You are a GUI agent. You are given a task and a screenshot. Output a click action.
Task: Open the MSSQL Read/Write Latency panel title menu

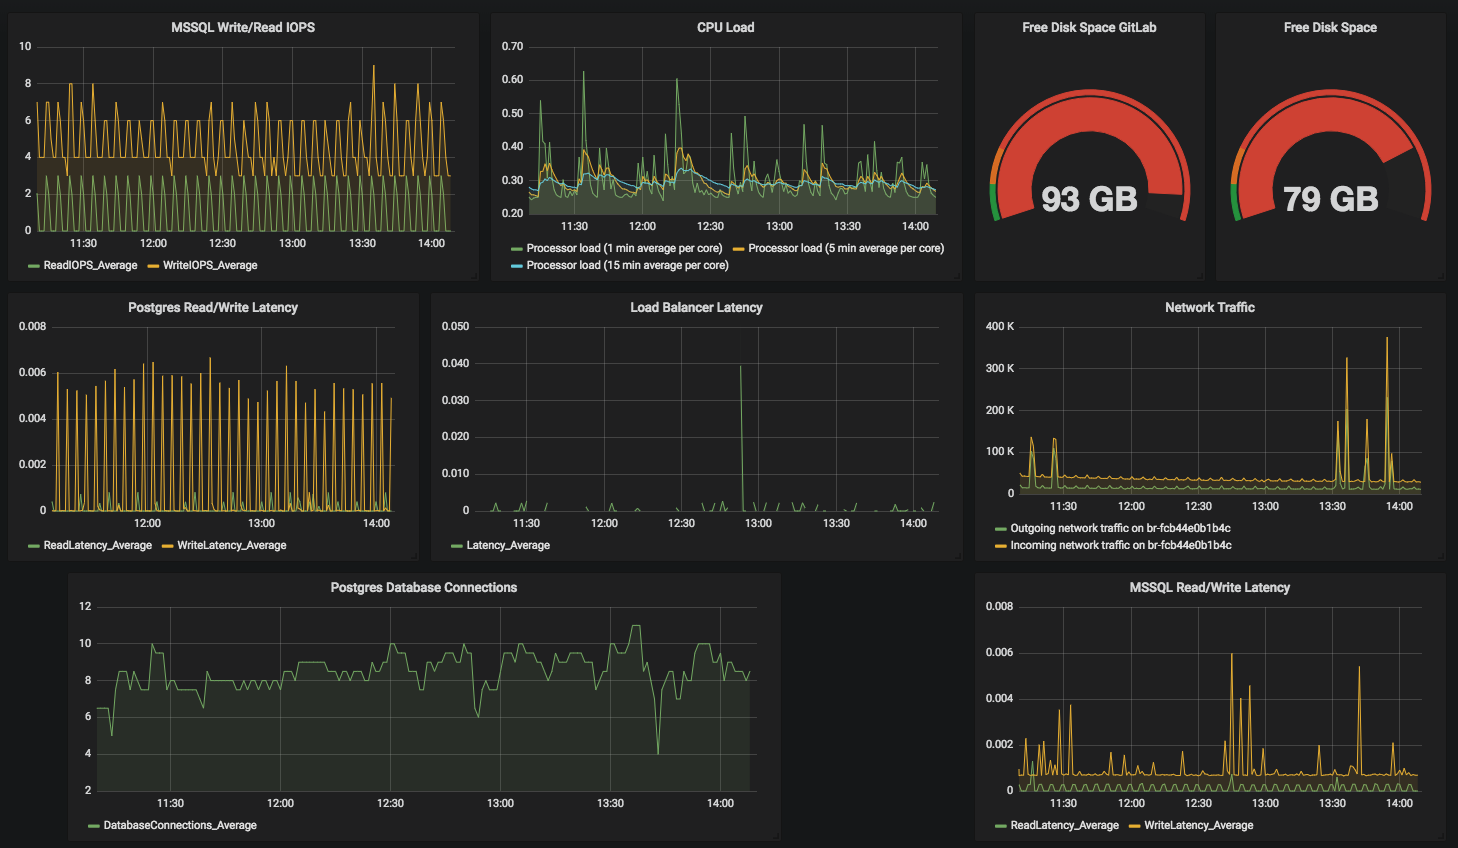[x=1209, y=588]
